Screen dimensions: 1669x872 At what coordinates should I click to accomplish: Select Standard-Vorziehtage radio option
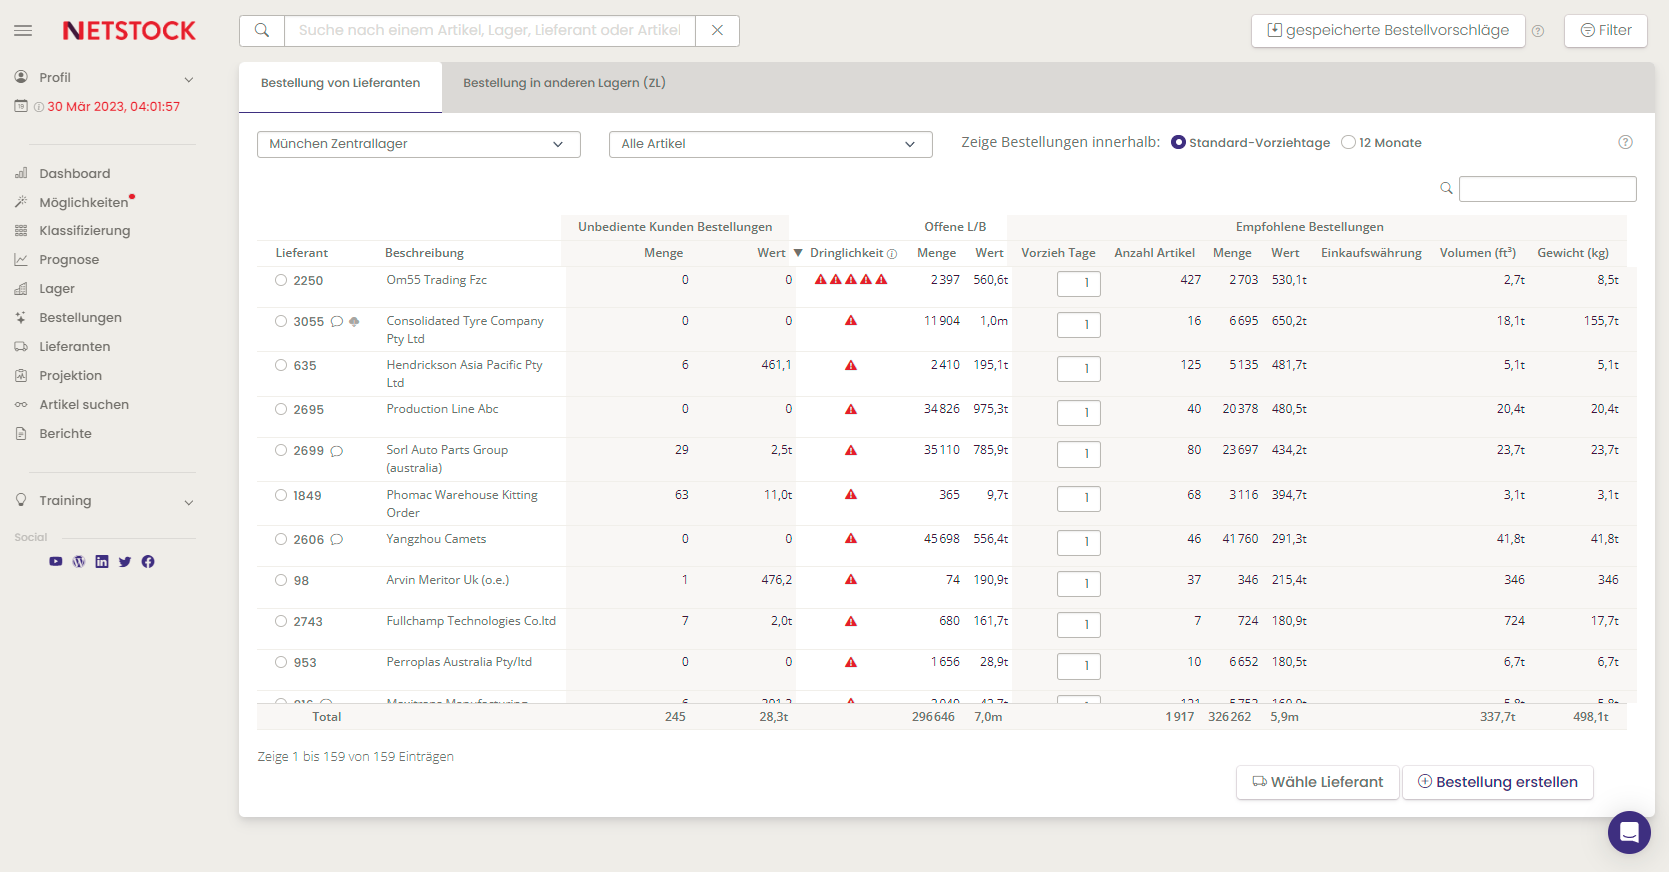1178,143
